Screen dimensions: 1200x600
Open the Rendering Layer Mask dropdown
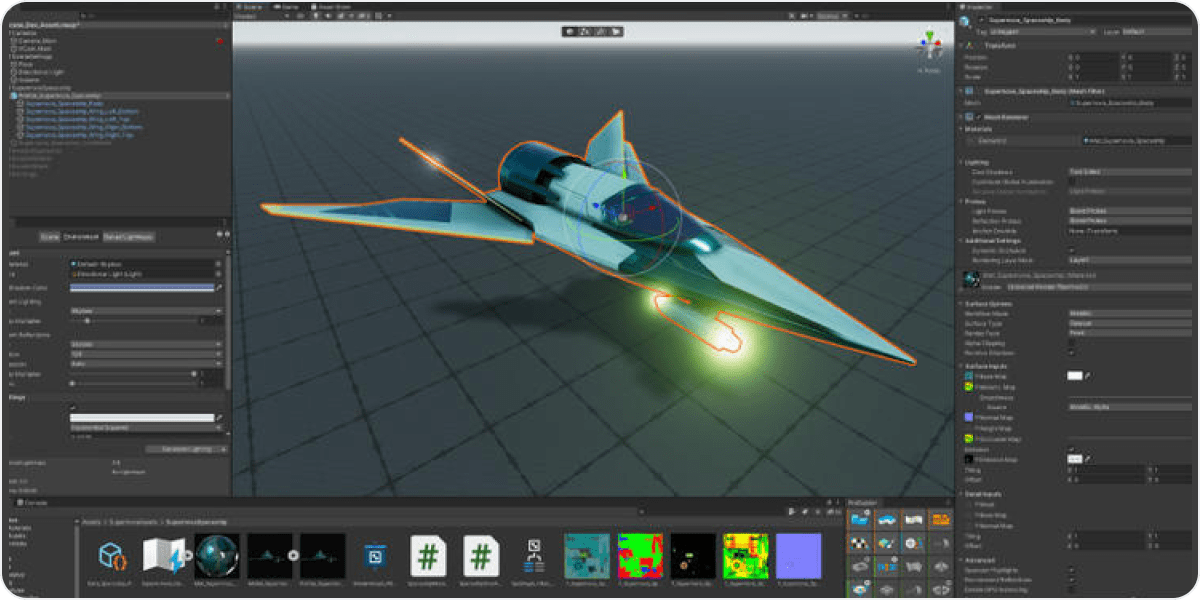click(x=1130, y=259)
